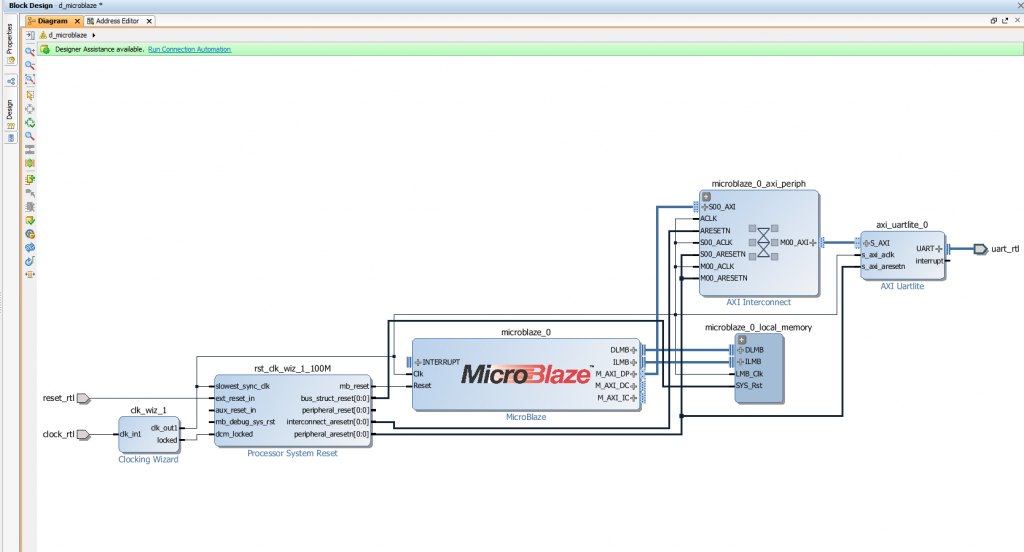Click the Auto-fit selection icon
This screenshot has width=1024, height=552.
pos(30,109)
